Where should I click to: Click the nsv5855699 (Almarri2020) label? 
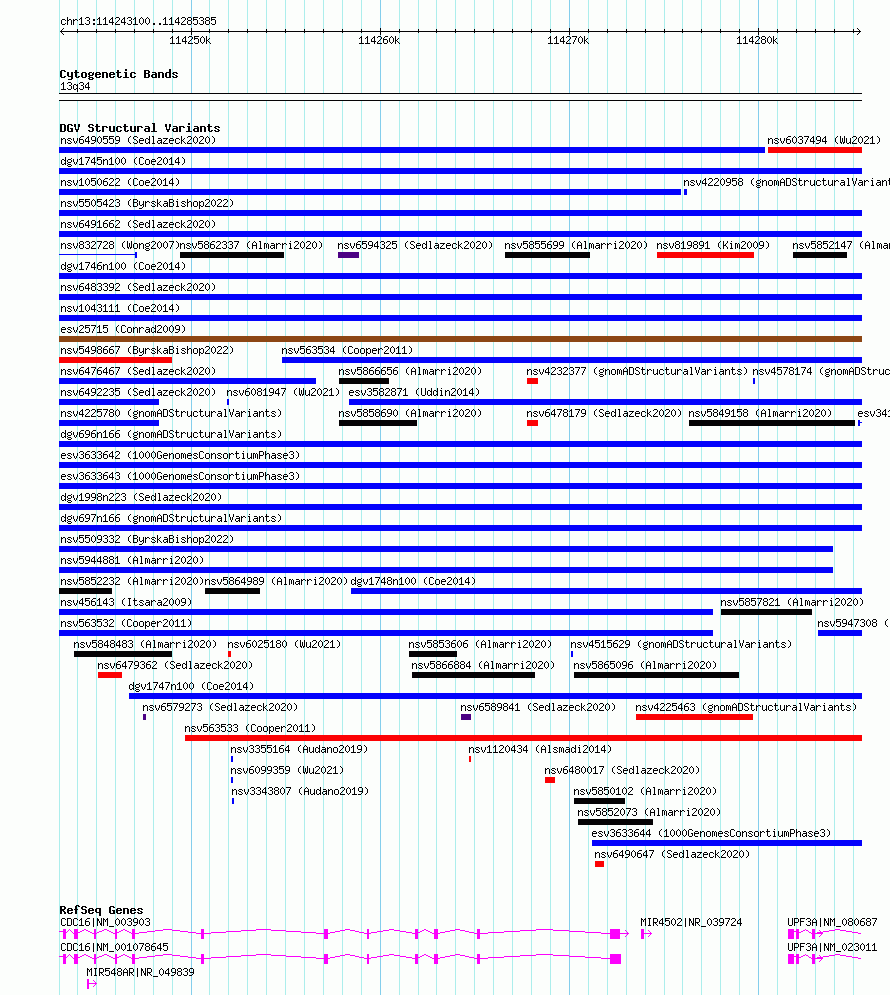[x=576, y=245]
